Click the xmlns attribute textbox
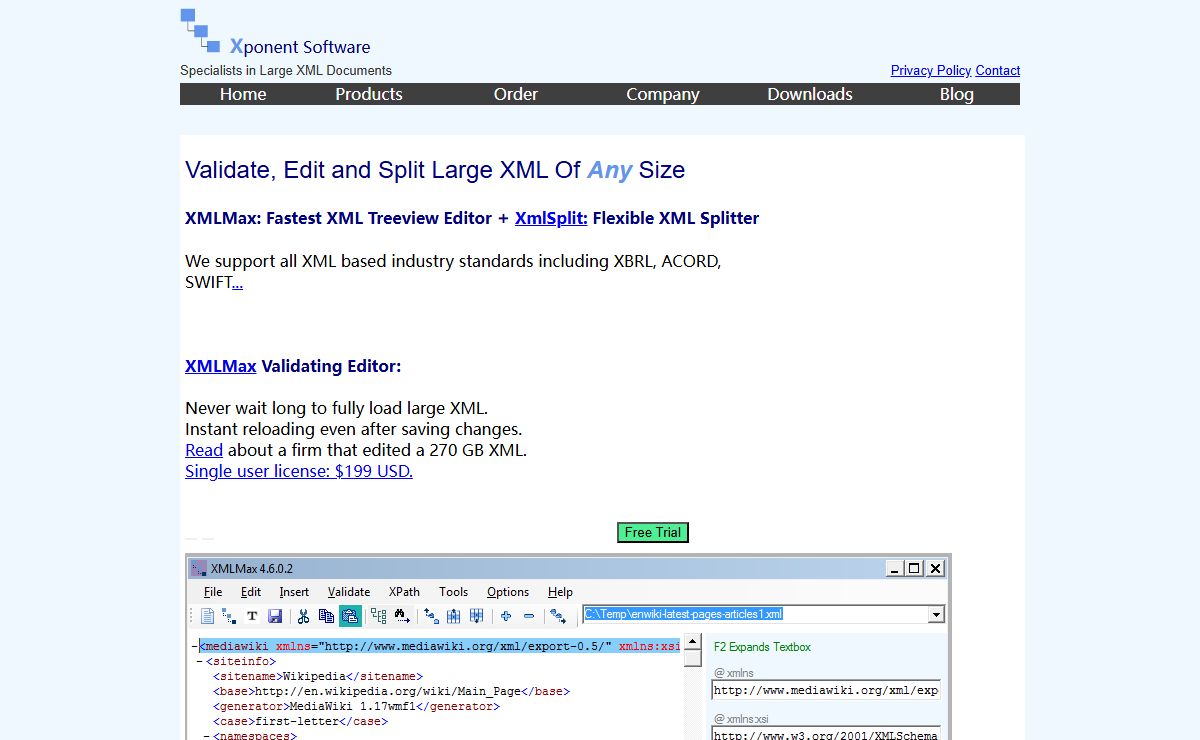The height and width of the screenshot is (740, 1200). click(x=826, y=690)
